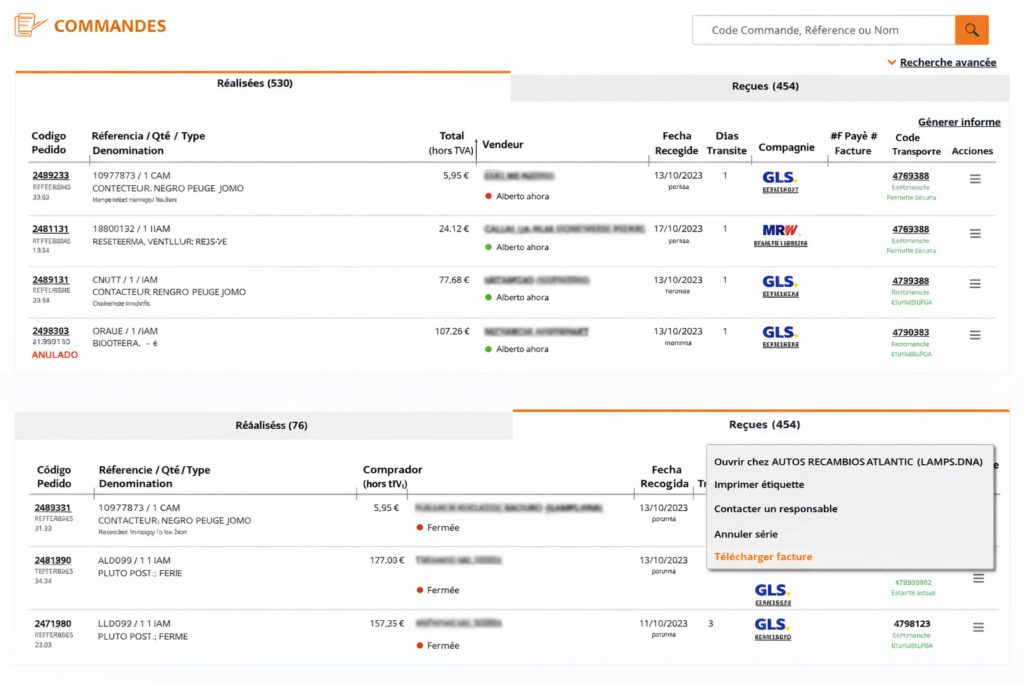Open transport code 4769388 for order 2481131
This screenshot has height=683, width=1024.
coord(910,229)
